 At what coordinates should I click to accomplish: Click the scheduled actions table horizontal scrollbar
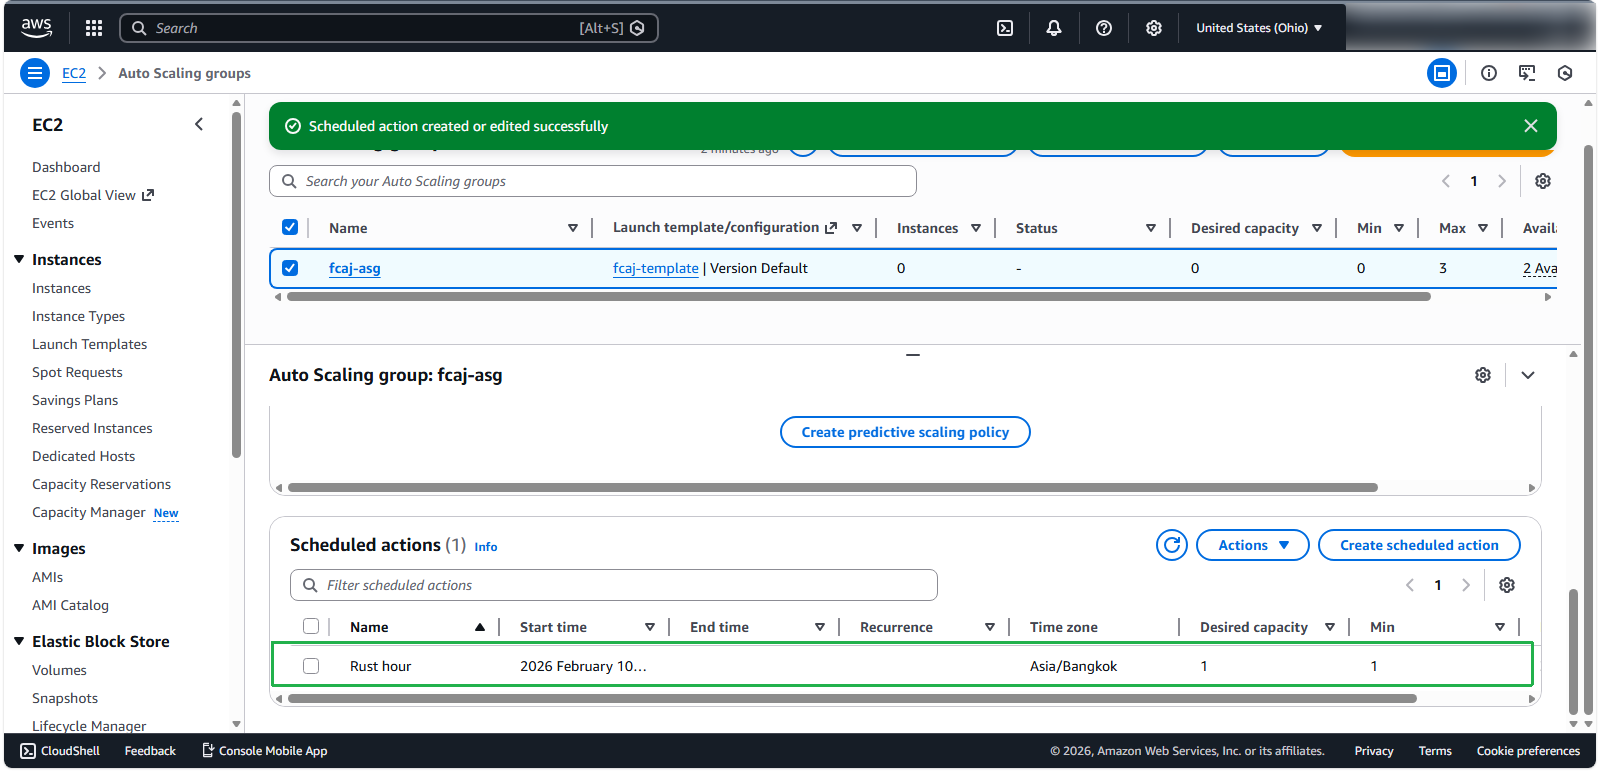coord(852,699)
